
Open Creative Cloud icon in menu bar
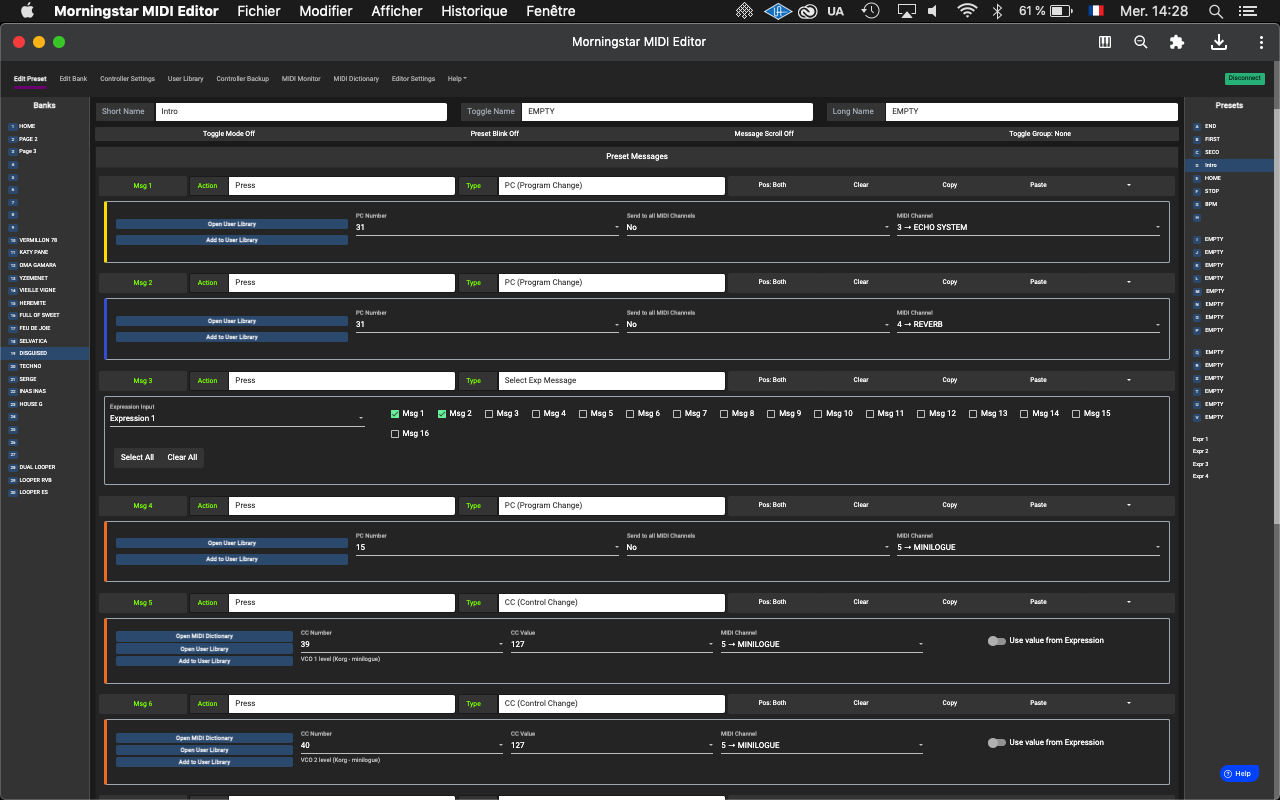tap(807, 11)
